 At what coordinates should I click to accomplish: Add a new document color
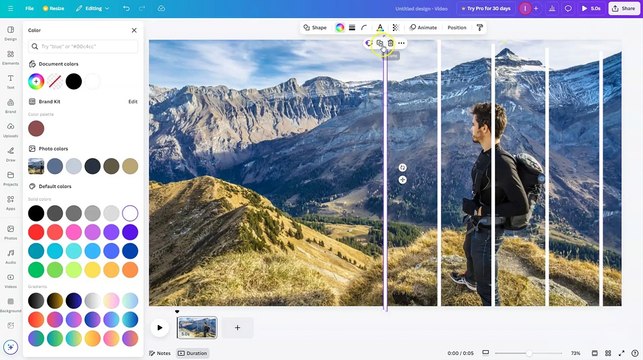36,81
